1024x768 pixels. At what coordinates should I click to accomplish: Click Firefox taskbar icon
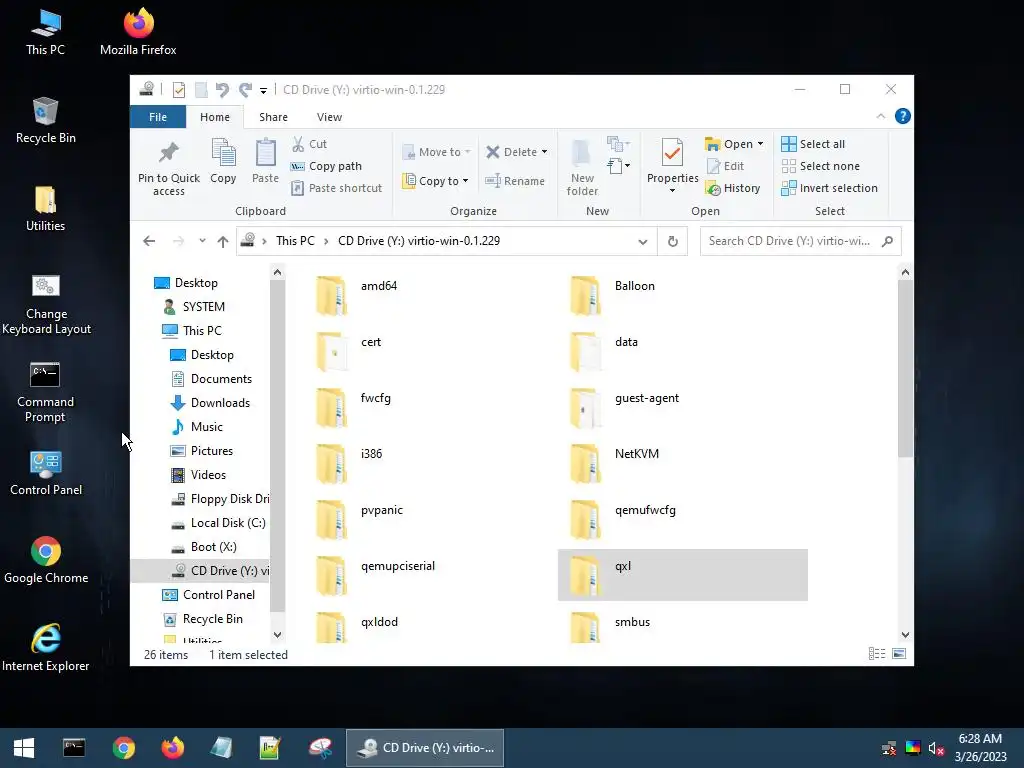pyautogui.click(x=172, y=748)
